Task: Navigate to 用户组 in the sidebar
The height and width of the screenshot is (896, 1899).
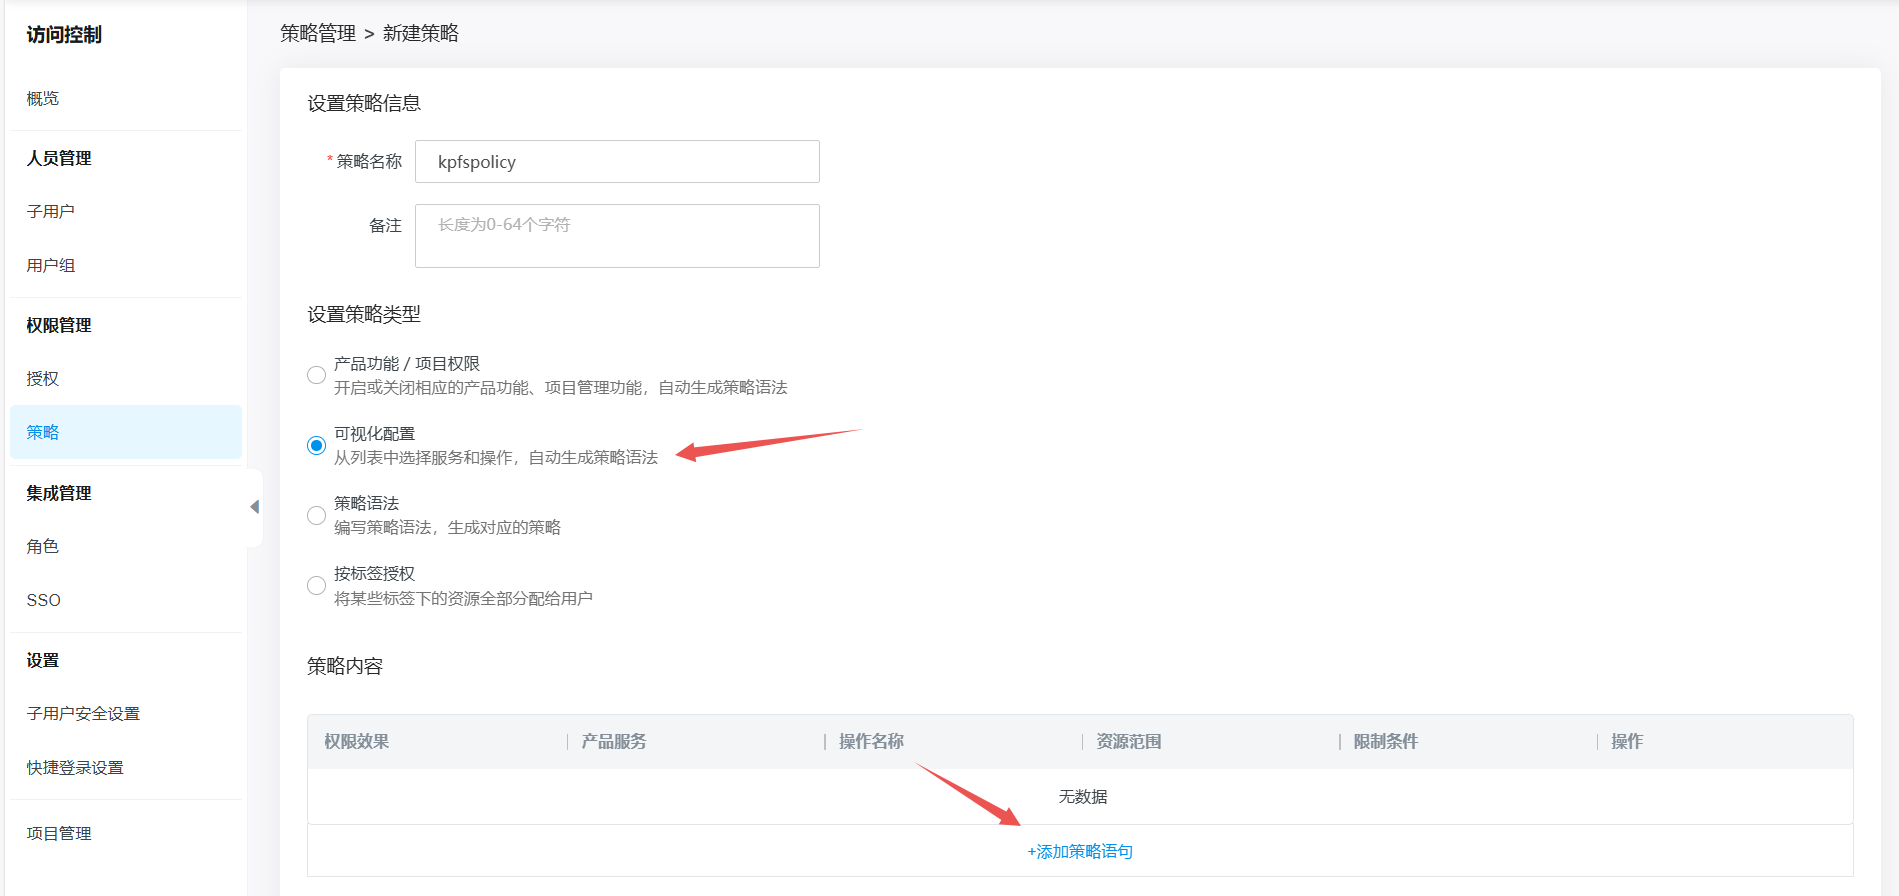Action: click(51, 265)
